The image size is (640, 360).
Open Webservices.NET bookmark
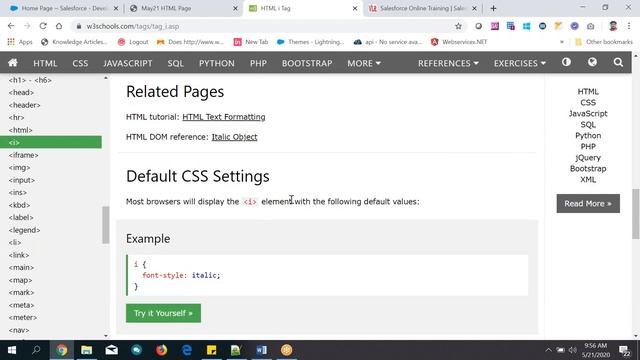click(x=459, y=42)
